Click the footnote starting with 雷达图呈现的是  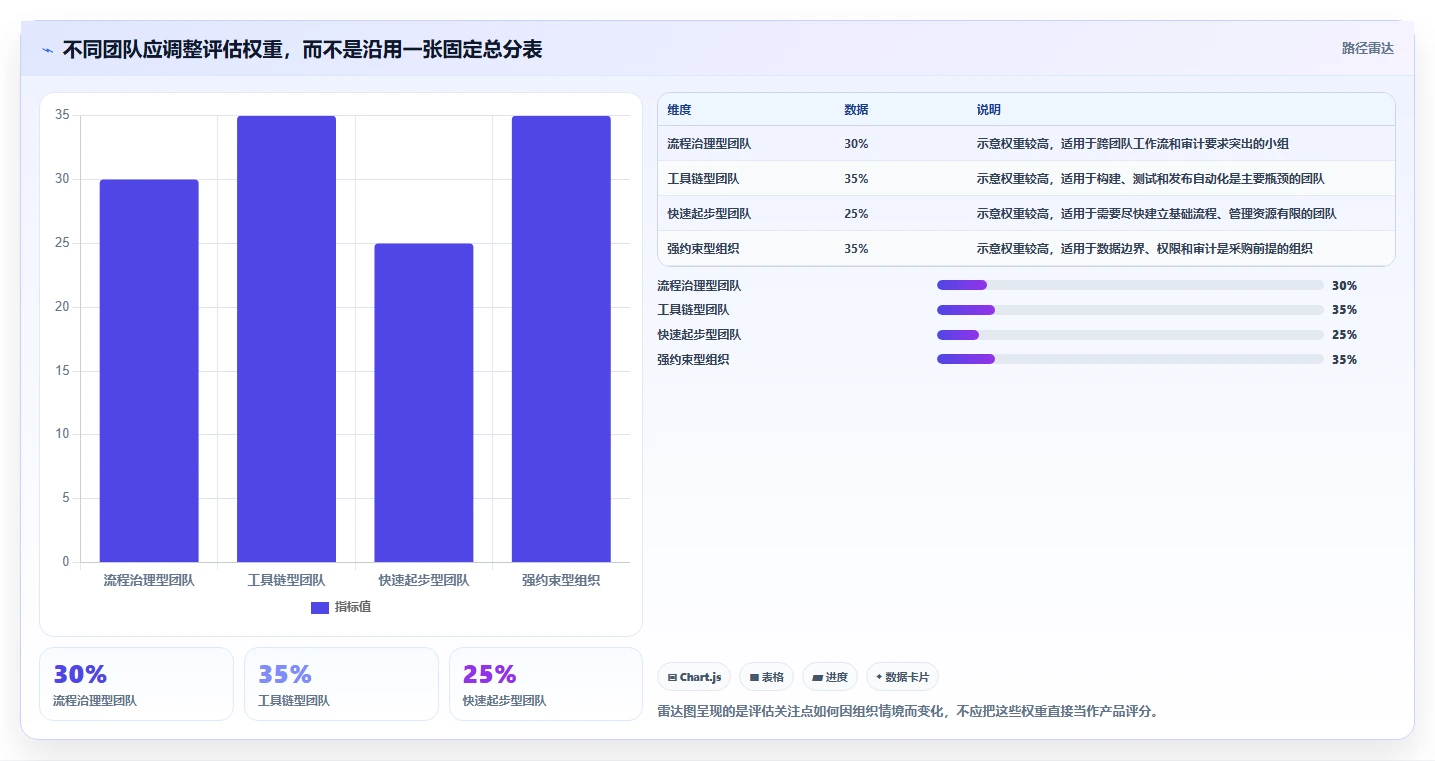908,712
